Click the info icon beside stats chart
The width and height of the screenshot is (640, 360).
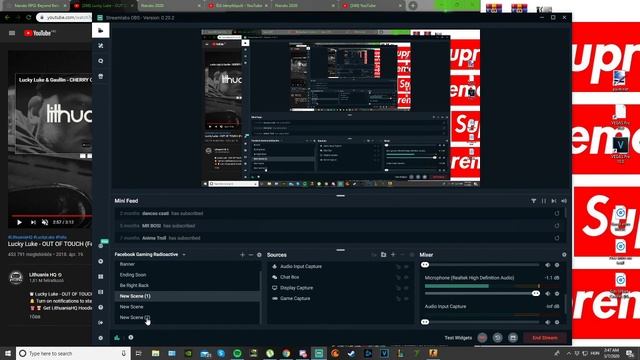(x=131, y=338)
